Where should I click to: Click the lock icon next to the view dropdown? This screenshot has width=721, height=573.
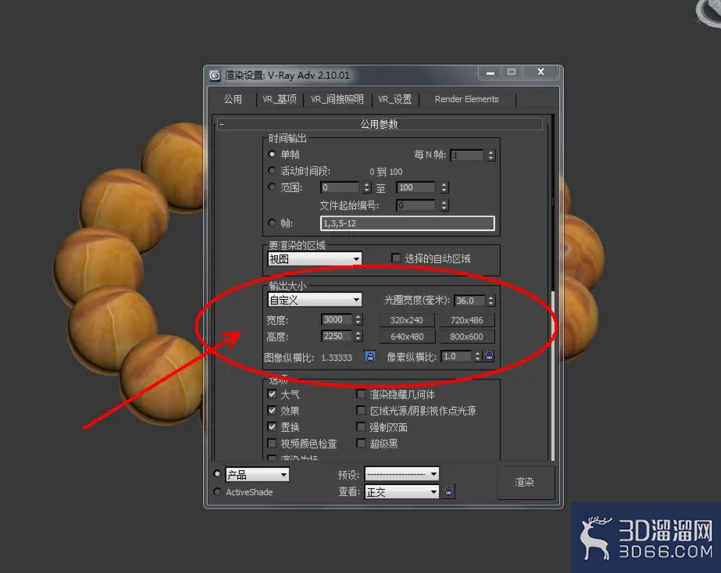(449, 491)
